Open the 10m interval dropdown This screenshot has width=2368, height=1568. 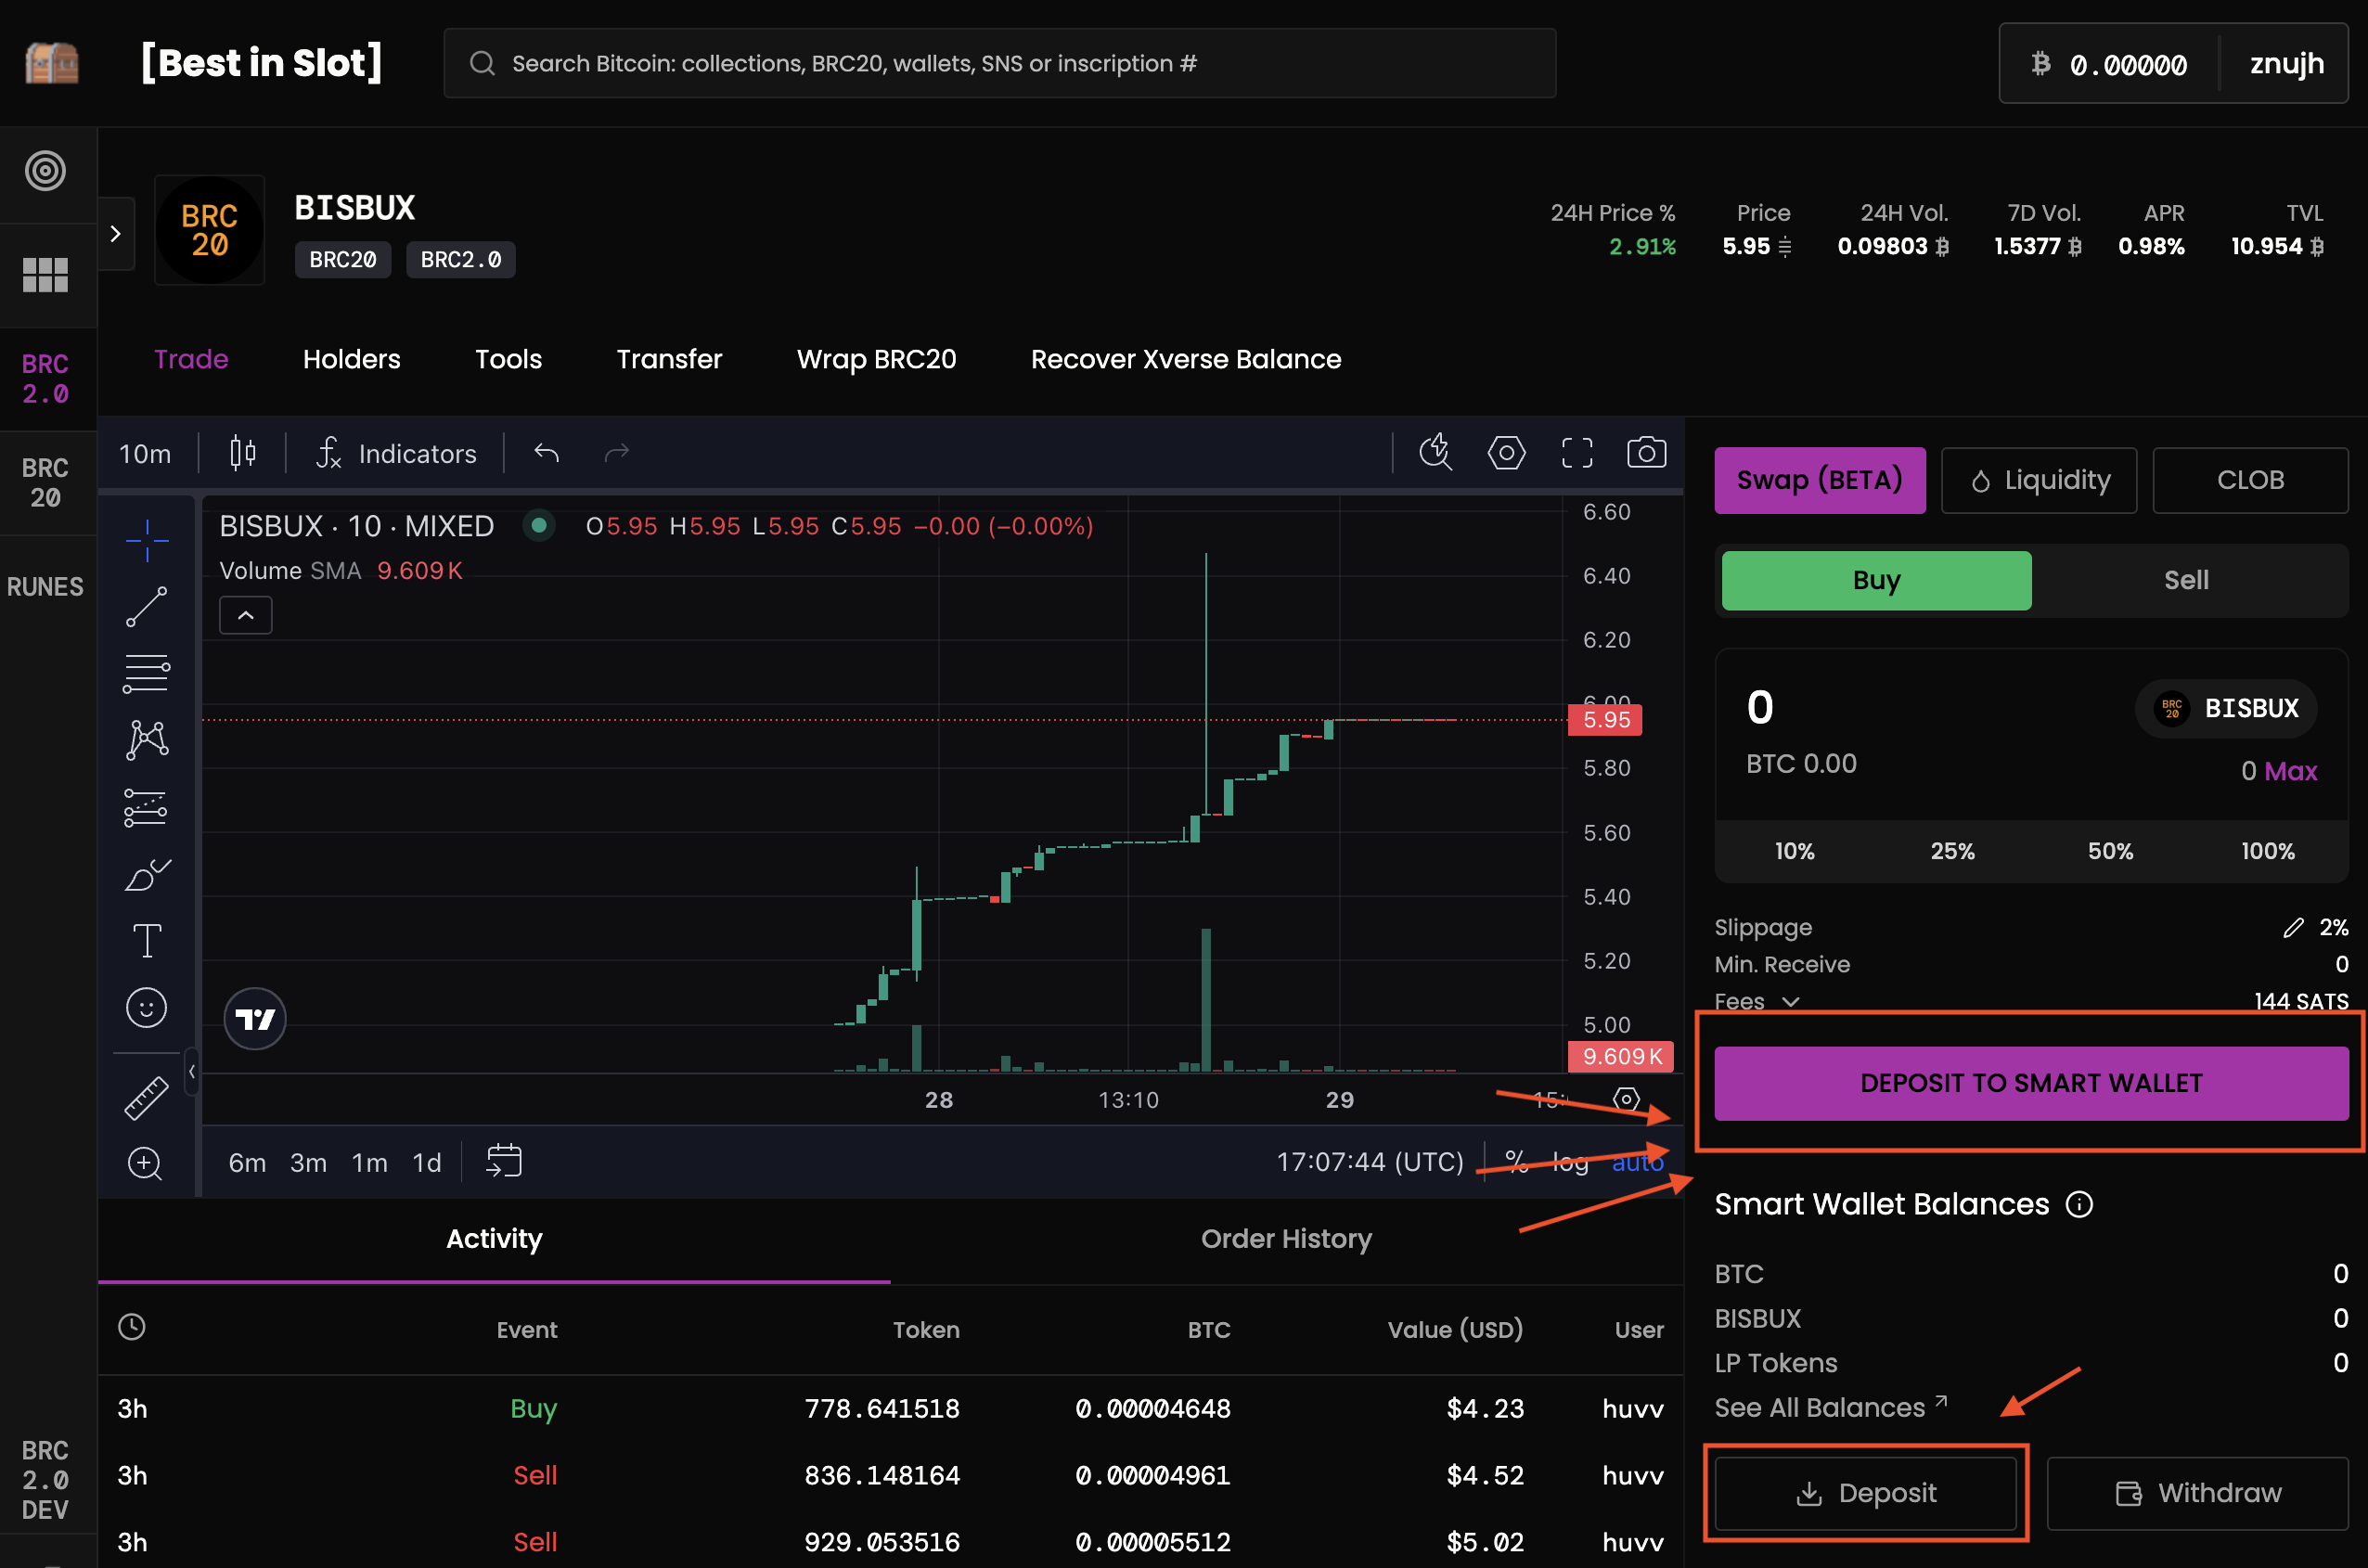click(145, 454)
